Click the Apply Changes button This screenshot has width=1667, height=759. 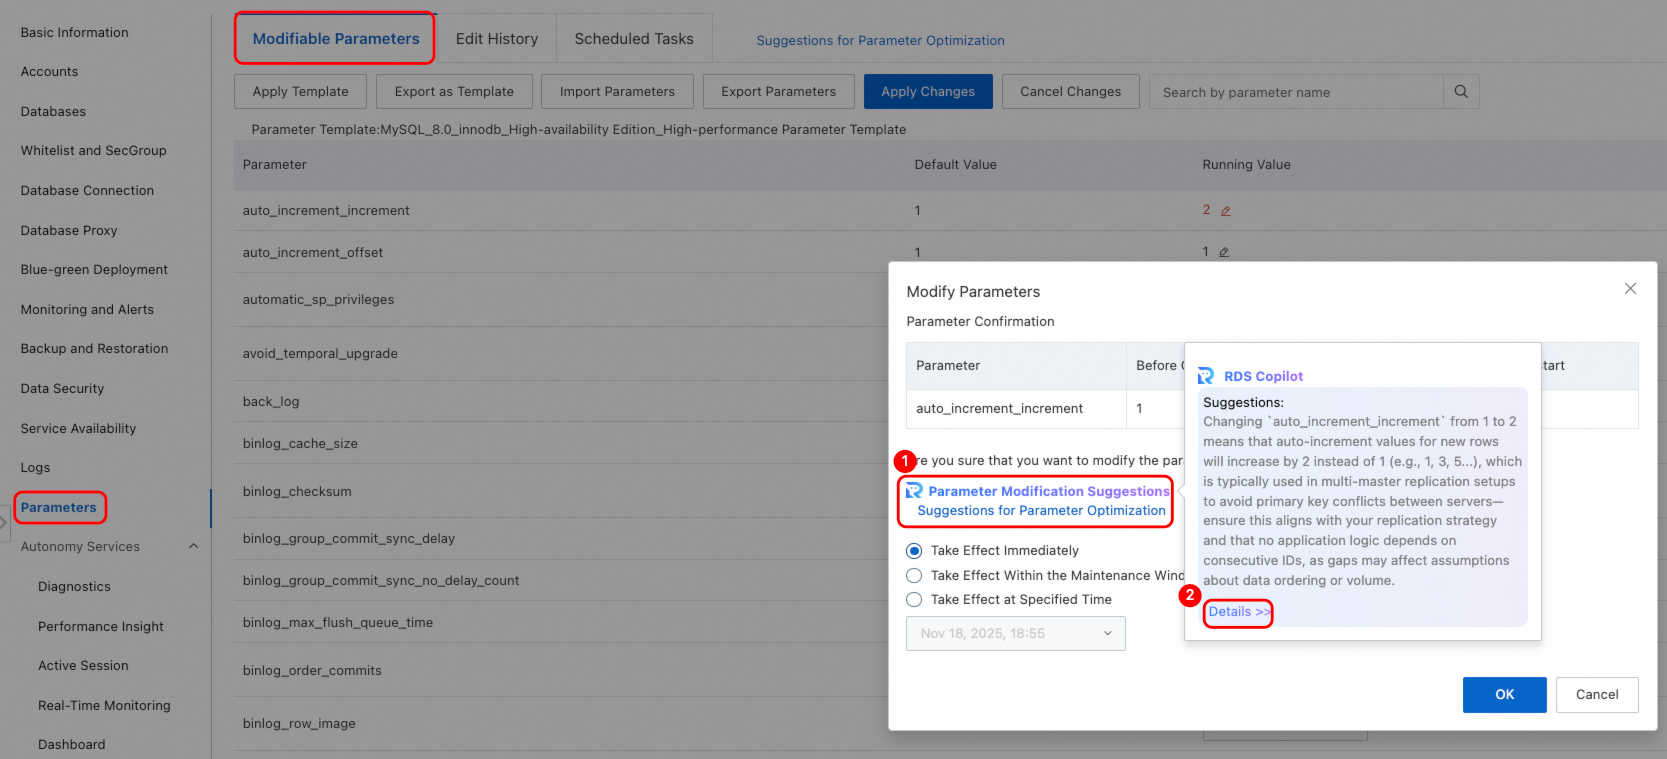point(927,92)
